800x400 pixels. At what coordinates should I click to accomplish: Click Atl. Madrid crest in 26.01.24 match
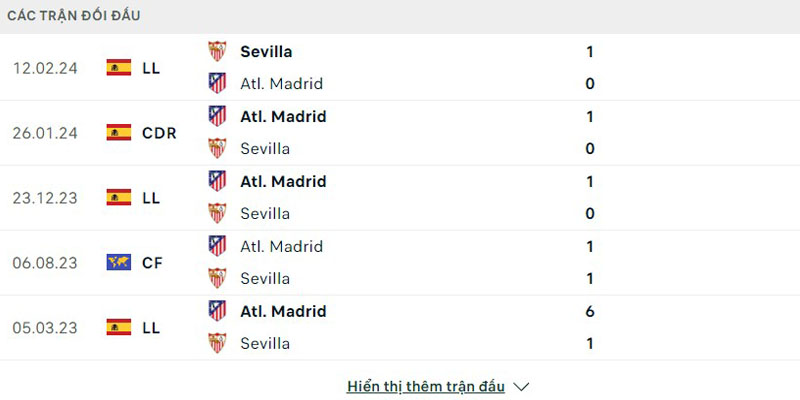pos(217,116)
